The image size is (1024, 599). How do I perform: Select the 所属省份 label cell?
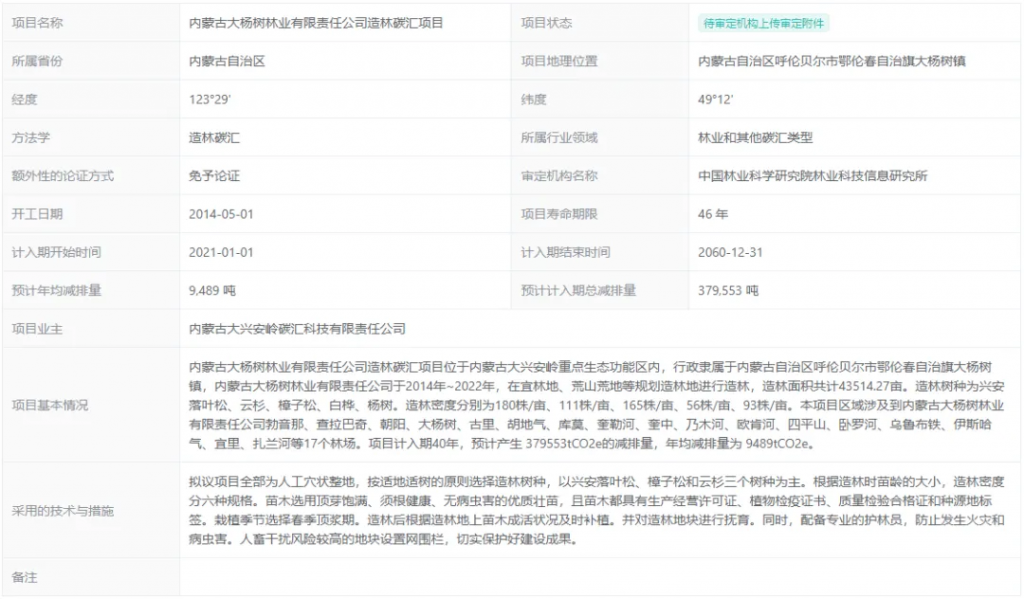36,61
